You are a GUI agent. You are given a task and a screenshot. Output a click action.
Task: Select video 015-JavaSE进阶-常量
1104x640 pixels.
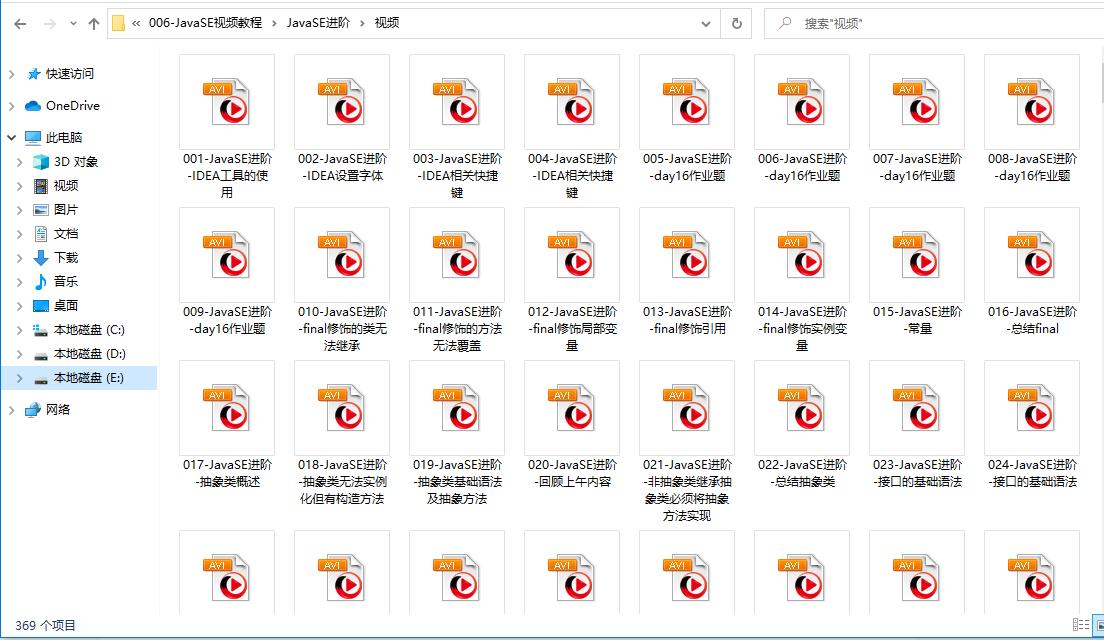click(917, 272)
